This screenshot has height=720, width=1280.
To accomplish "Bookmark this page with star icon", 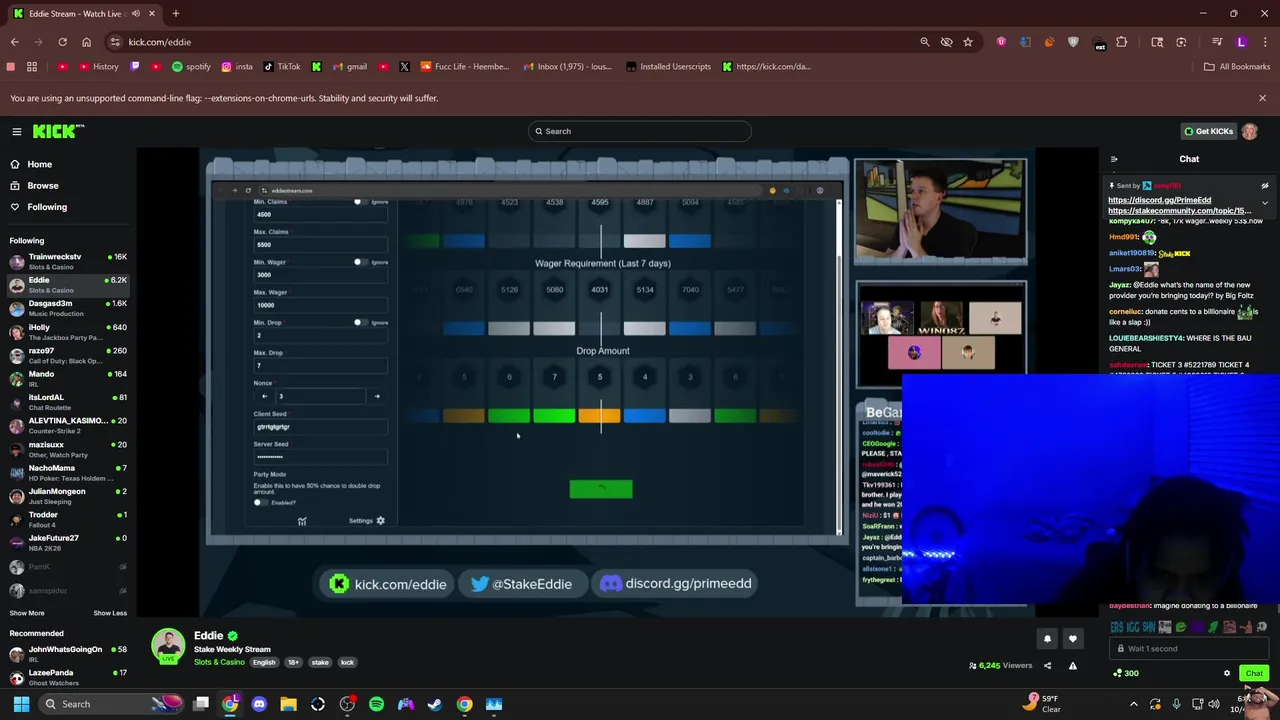I will 968,42.
